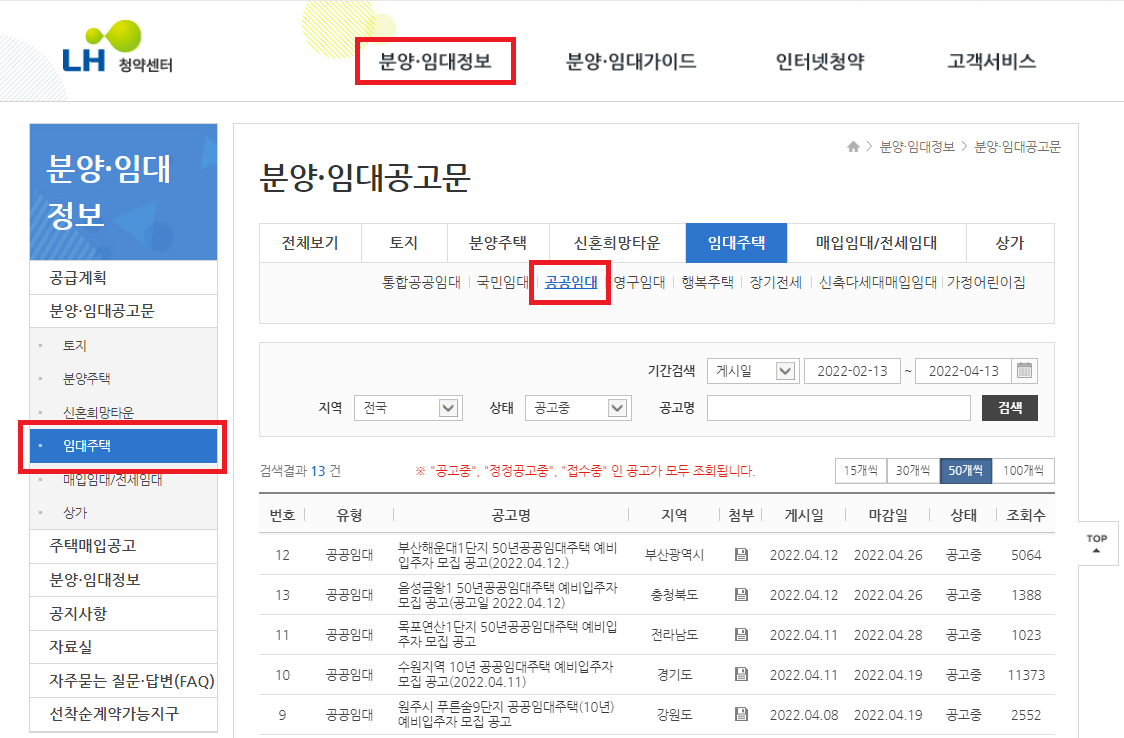Select the 임대주택 tab
Screen dimensions: 1124x738
click(x=736, y=243)
